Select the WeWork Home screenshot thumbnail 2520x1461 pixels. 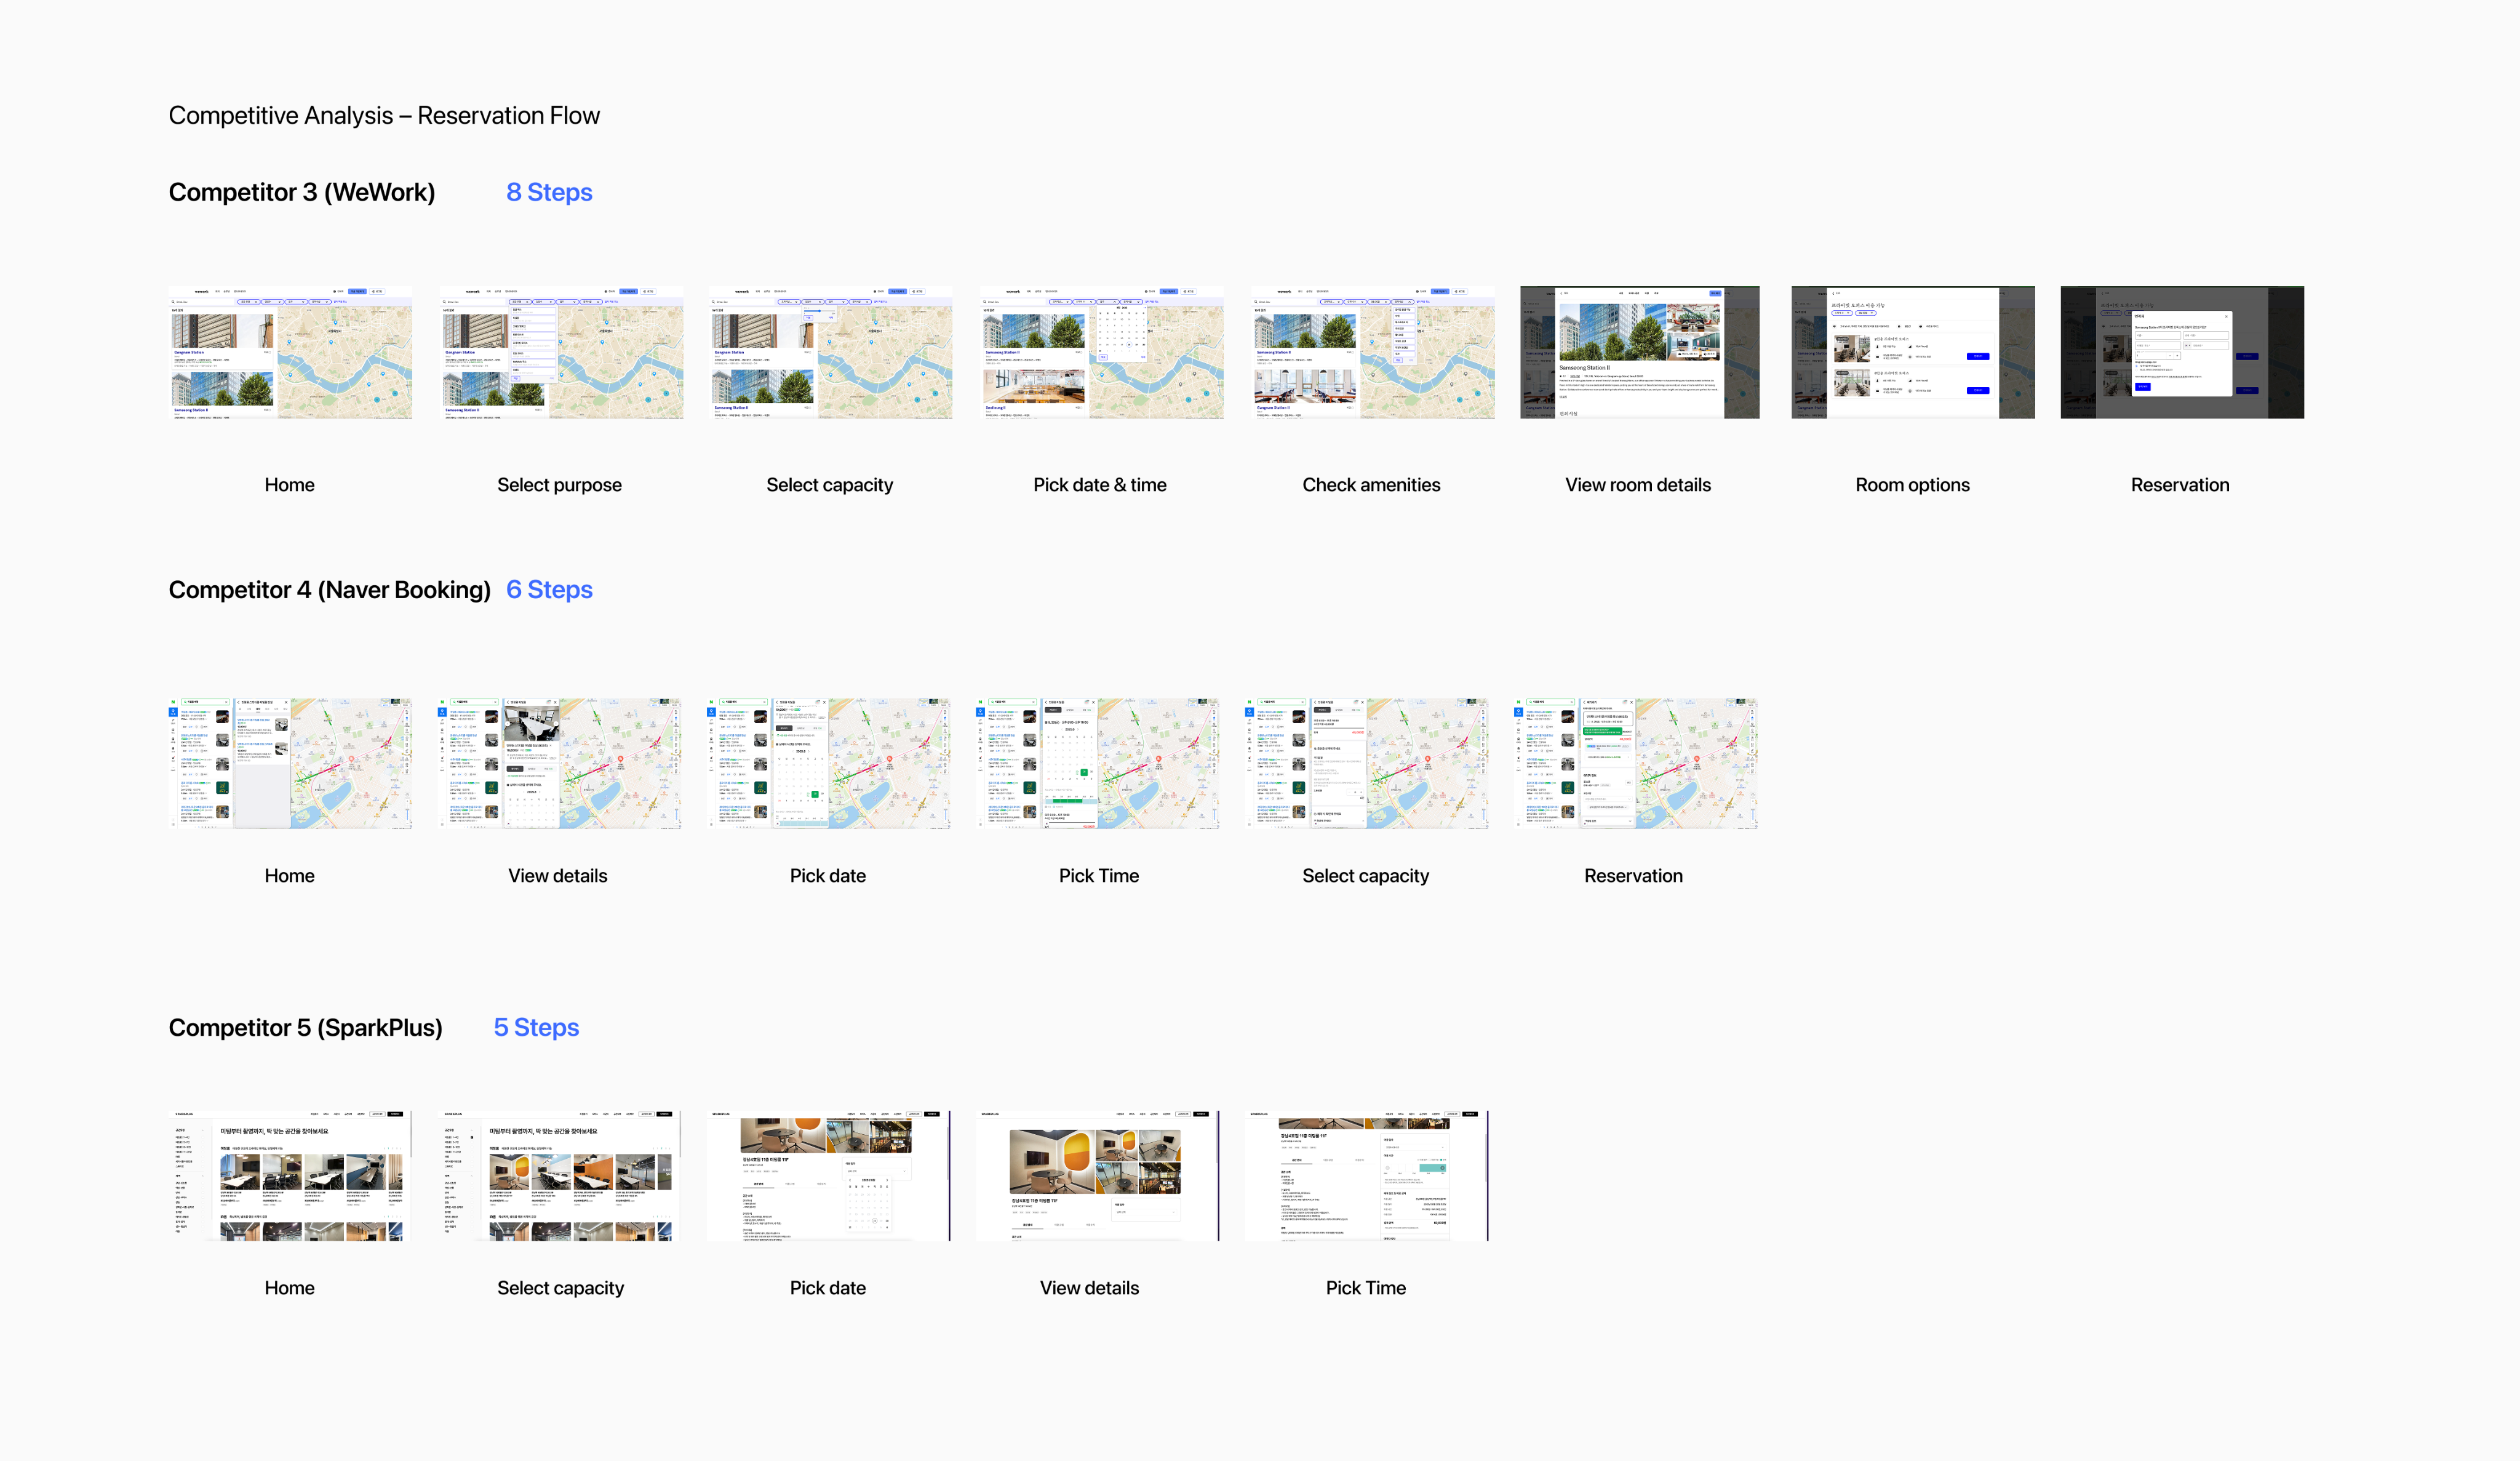(290, 352)
